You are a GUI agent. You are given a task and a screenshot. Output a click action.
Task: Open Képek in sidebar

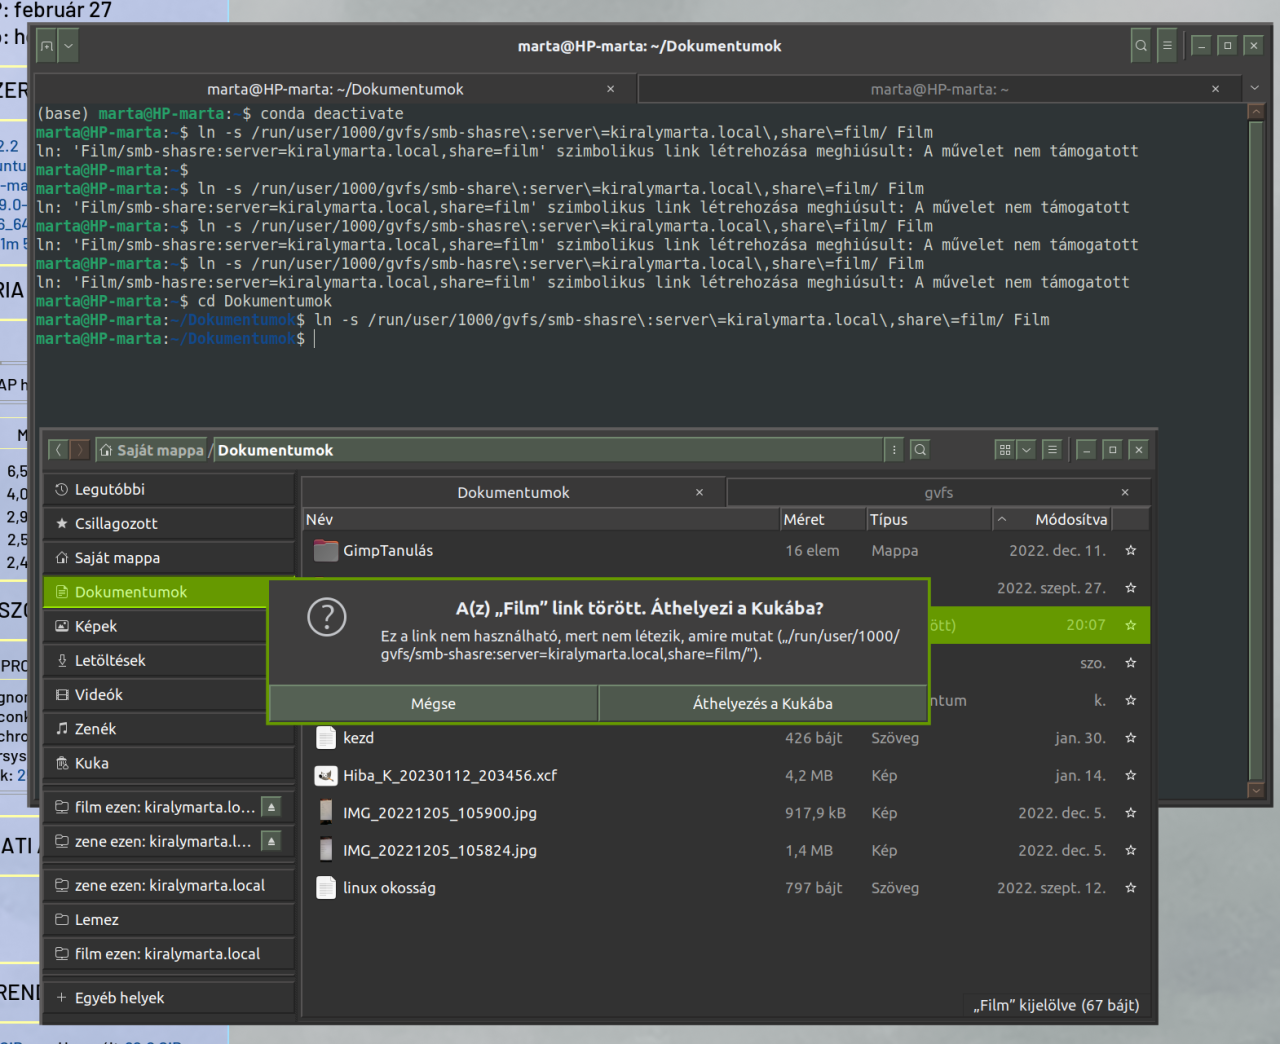point(157,626)
